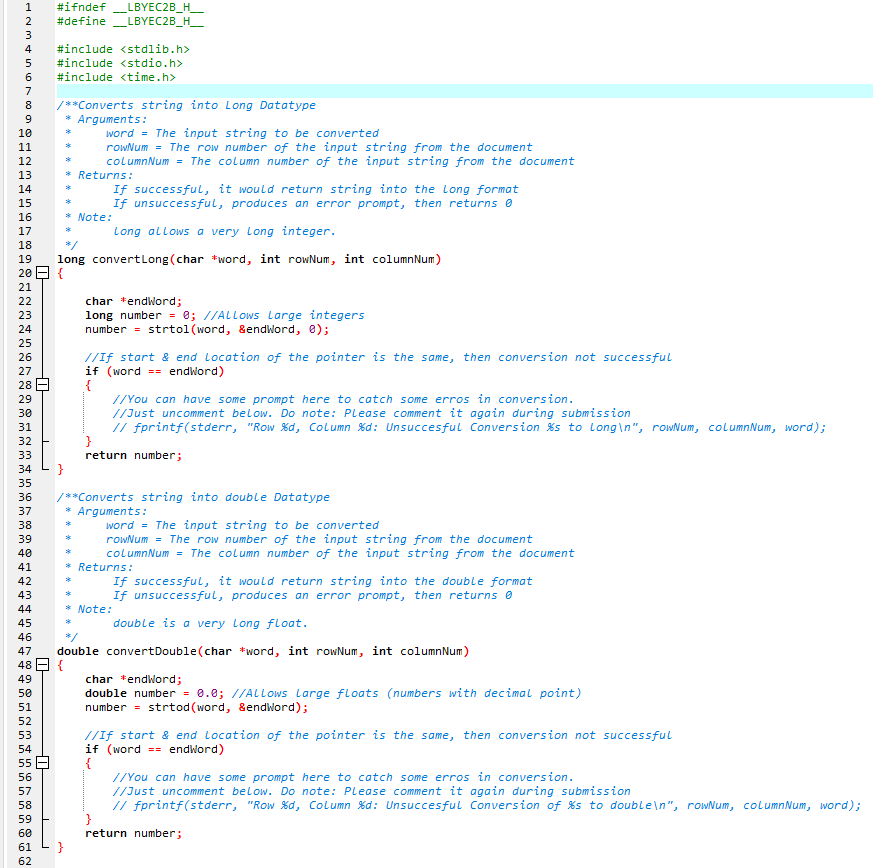Click 'return number;' on line 33
Screen dimensions: 873x868
click(134, 455)
